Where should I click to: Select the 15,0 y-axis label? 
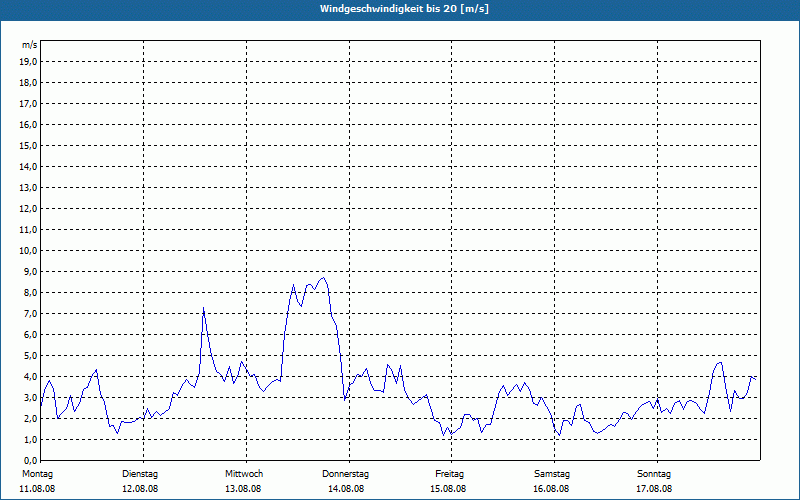click(x=29, y=145)
